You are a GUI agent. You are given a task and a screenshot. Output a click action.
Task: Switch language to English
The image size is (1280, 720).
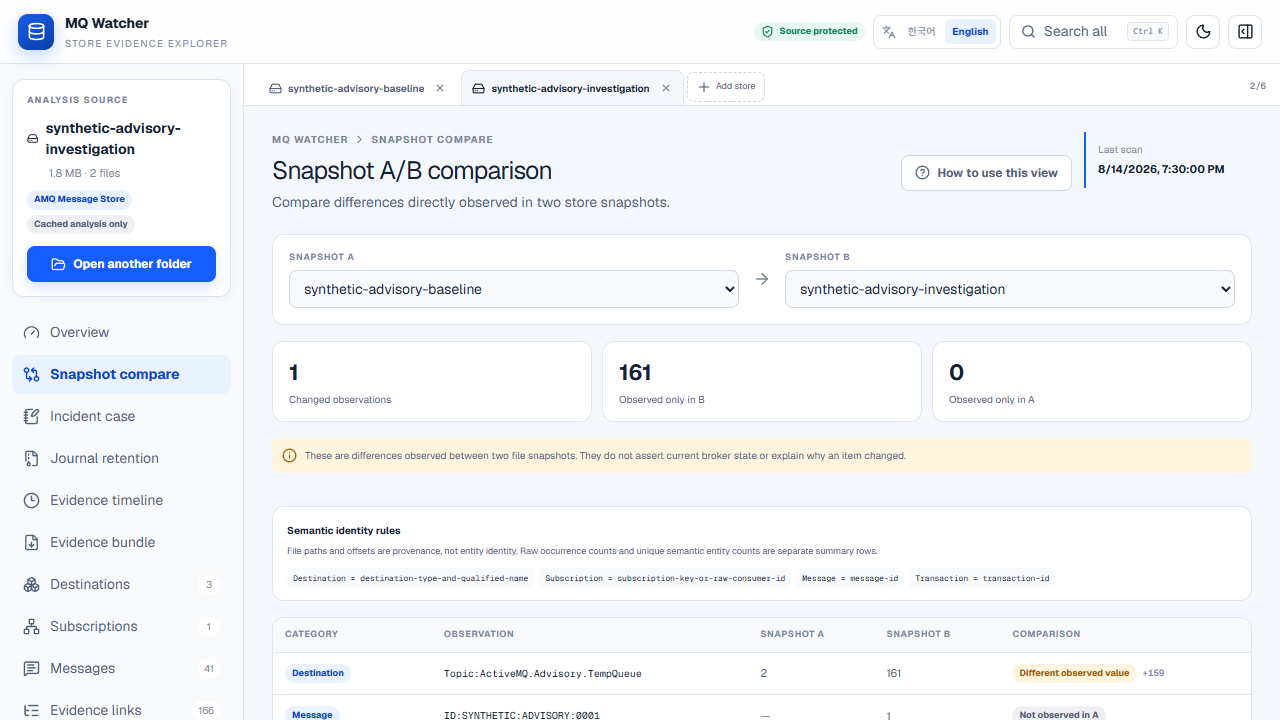click(x=970, y=32)
